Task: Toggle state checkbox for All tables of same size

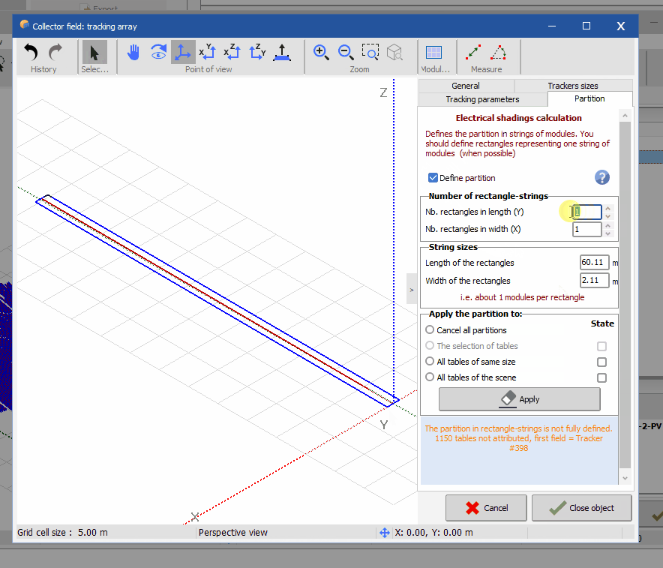Action: 602,362
